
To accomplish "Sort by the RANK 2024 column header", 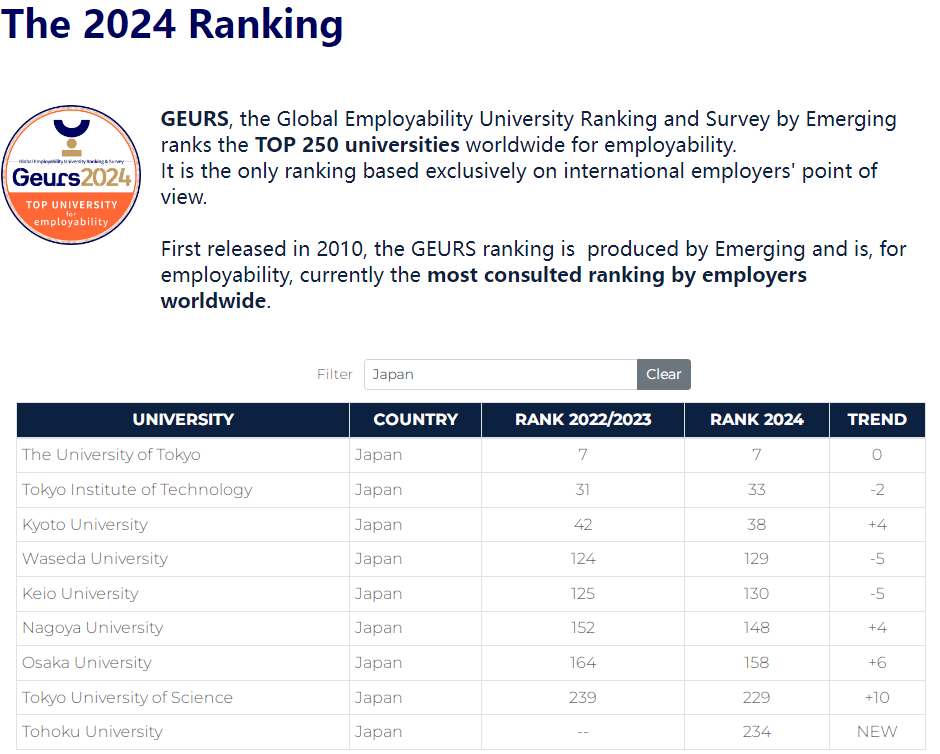I will (x=757, y=420).
